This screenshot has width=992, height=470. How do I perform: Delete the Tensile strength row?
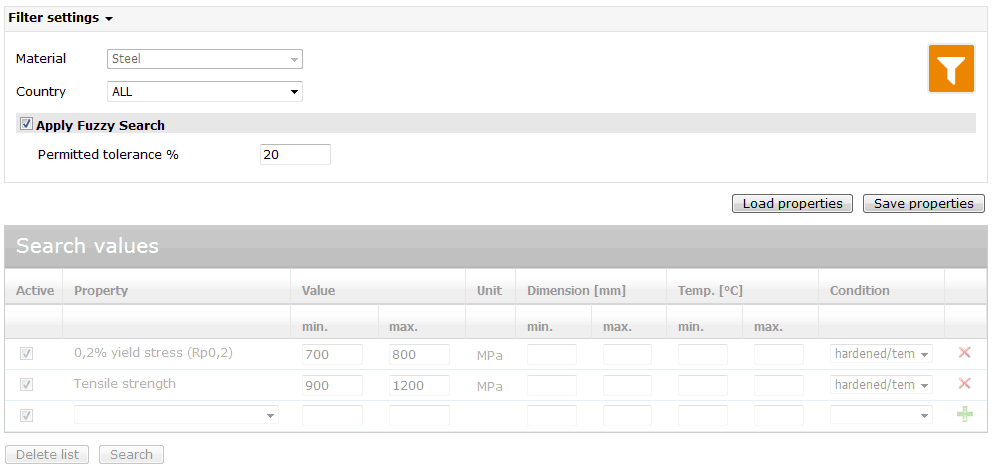point(964,384)
